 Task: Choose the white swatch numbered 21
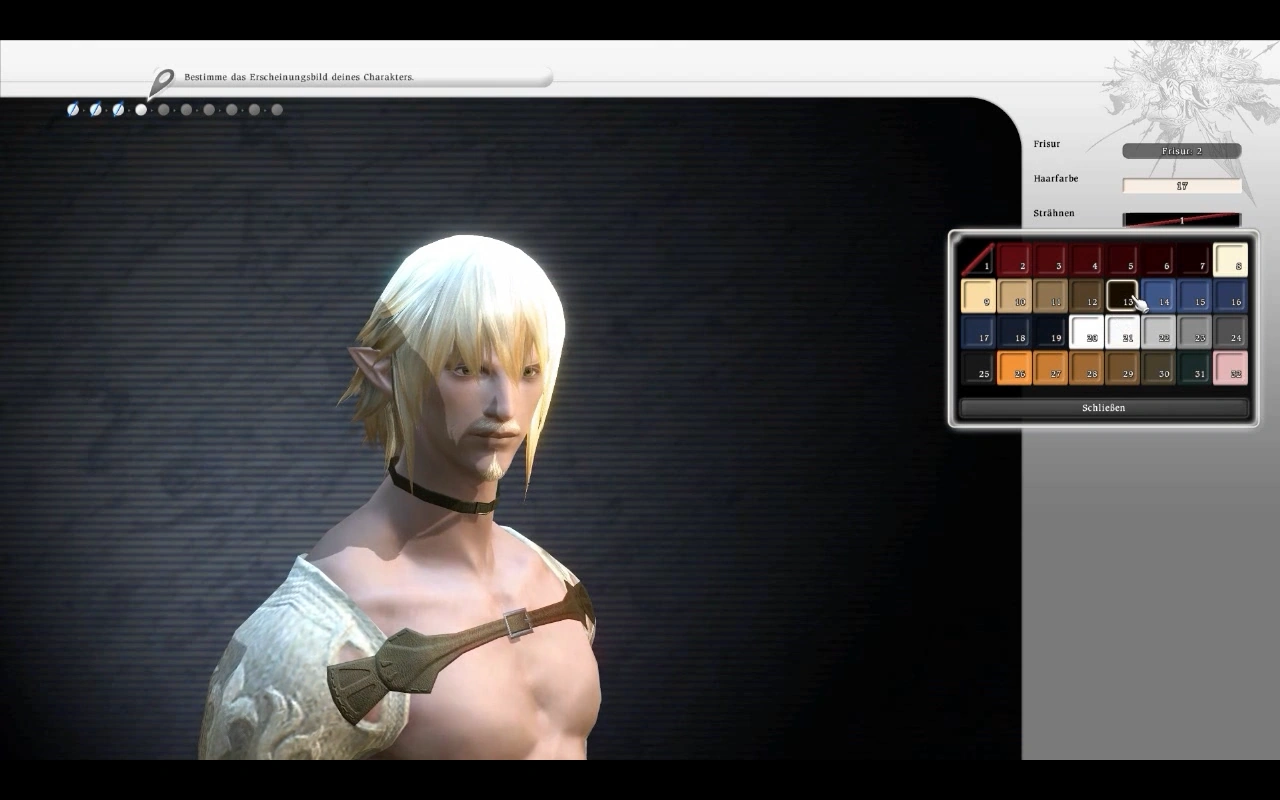coord(1122,332)
